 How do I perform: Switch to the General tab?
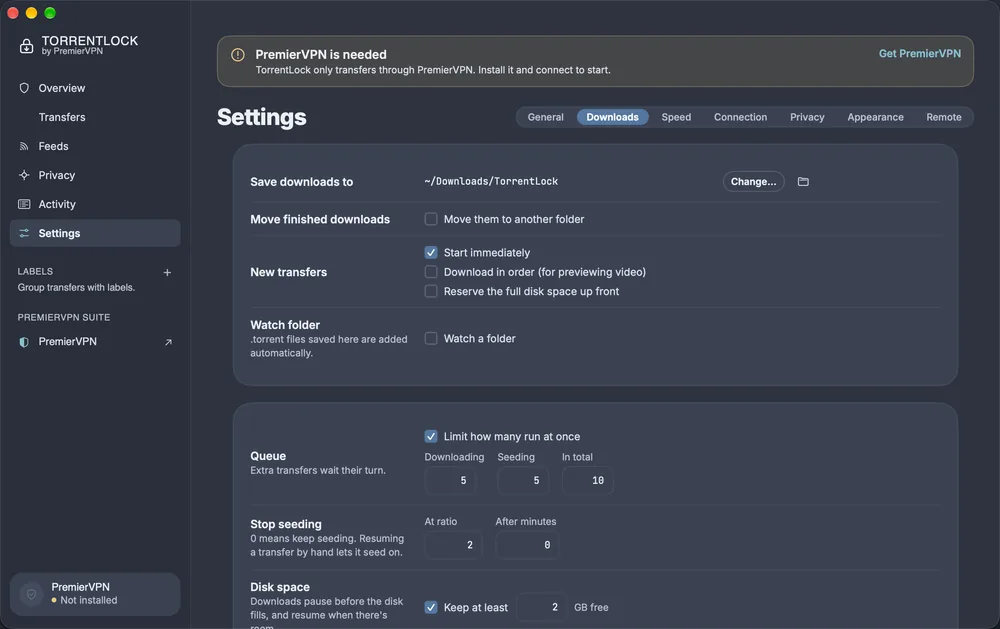pyautogui.click(x=545, y=117)
